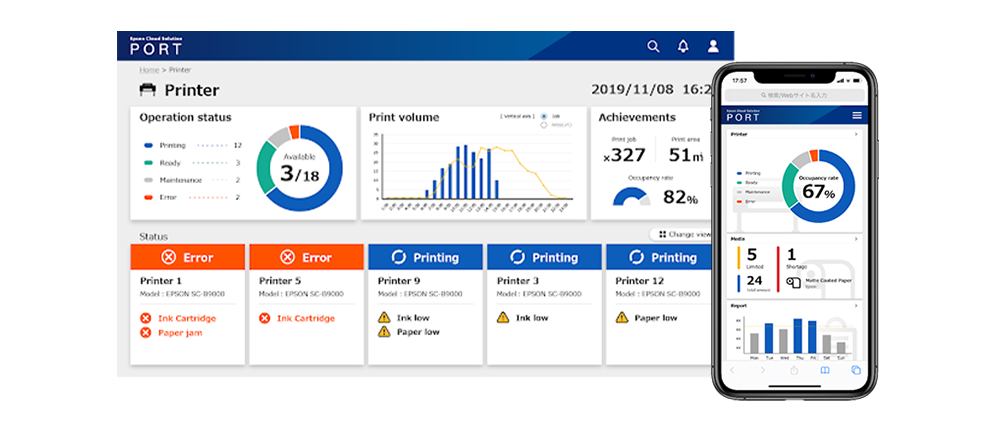Select the Job vertical axis radio button
This screenshot has height=422, width=1000.
543,117
